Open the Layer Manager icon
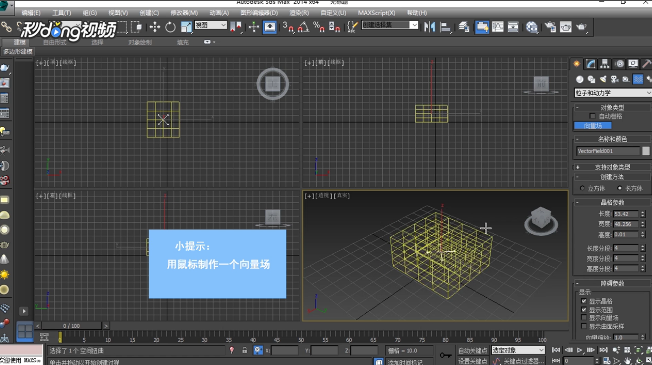This screenshot has height=365, width=652. coord(464,27)
